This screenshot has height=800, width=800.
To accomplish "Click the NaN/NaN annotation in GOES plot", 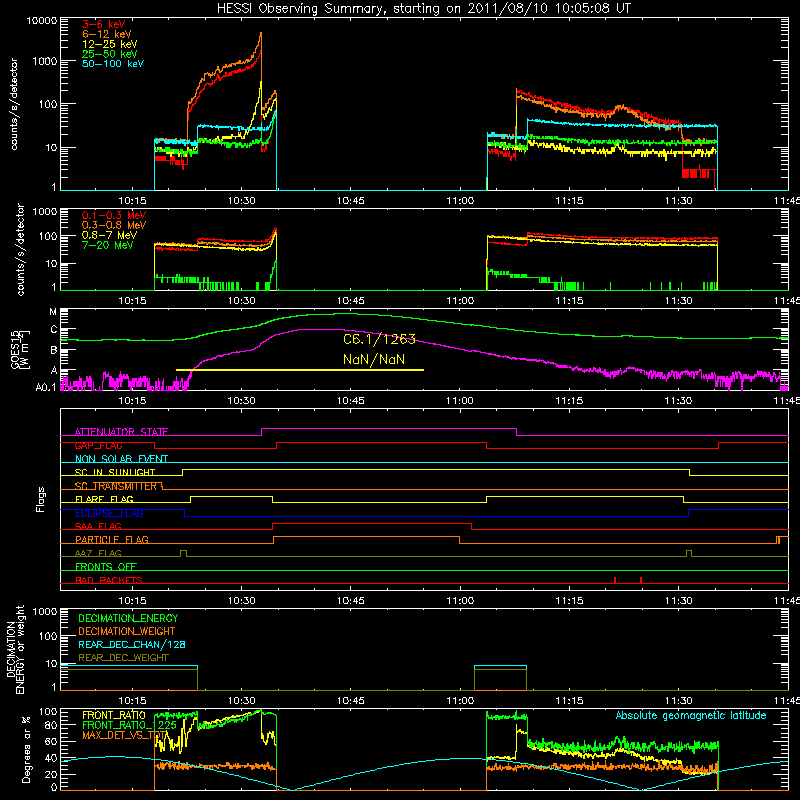I will (x=374, y=359).
